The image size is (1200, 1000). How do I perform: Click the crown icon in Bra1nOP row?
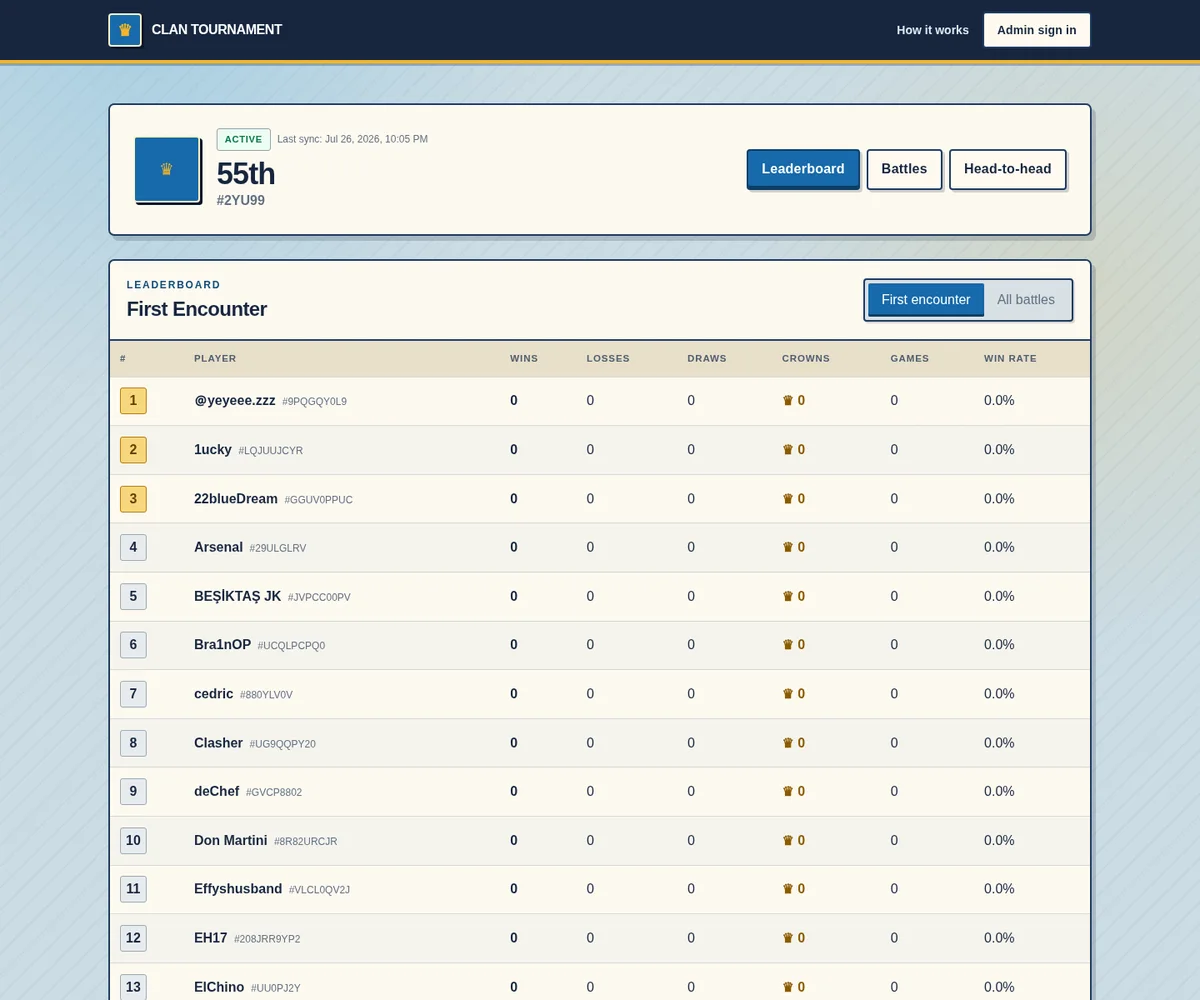(x=788, y=645)
